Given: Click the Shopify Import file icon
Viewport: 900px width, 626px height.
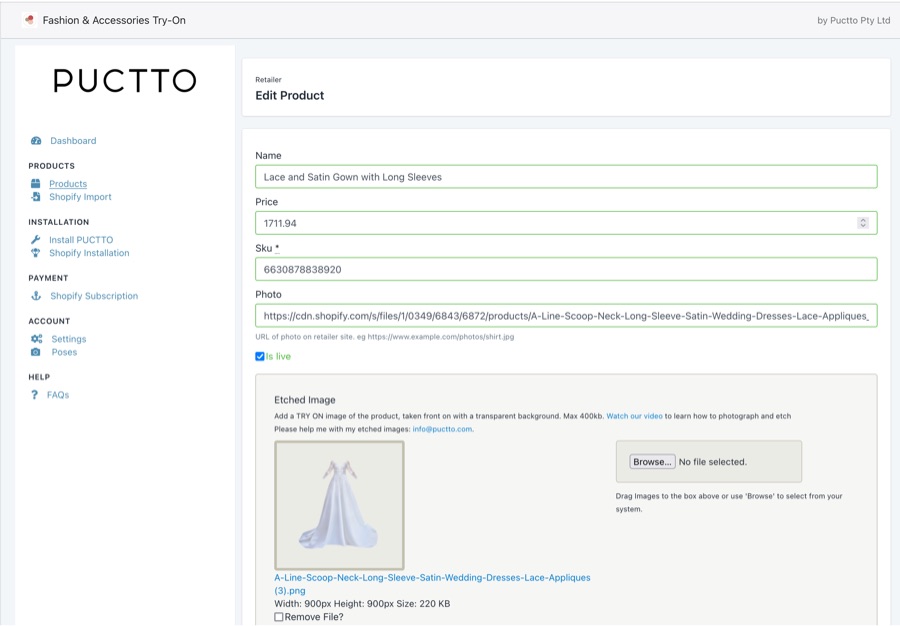Looking at the screenshot, I should [x=37, y=196].
